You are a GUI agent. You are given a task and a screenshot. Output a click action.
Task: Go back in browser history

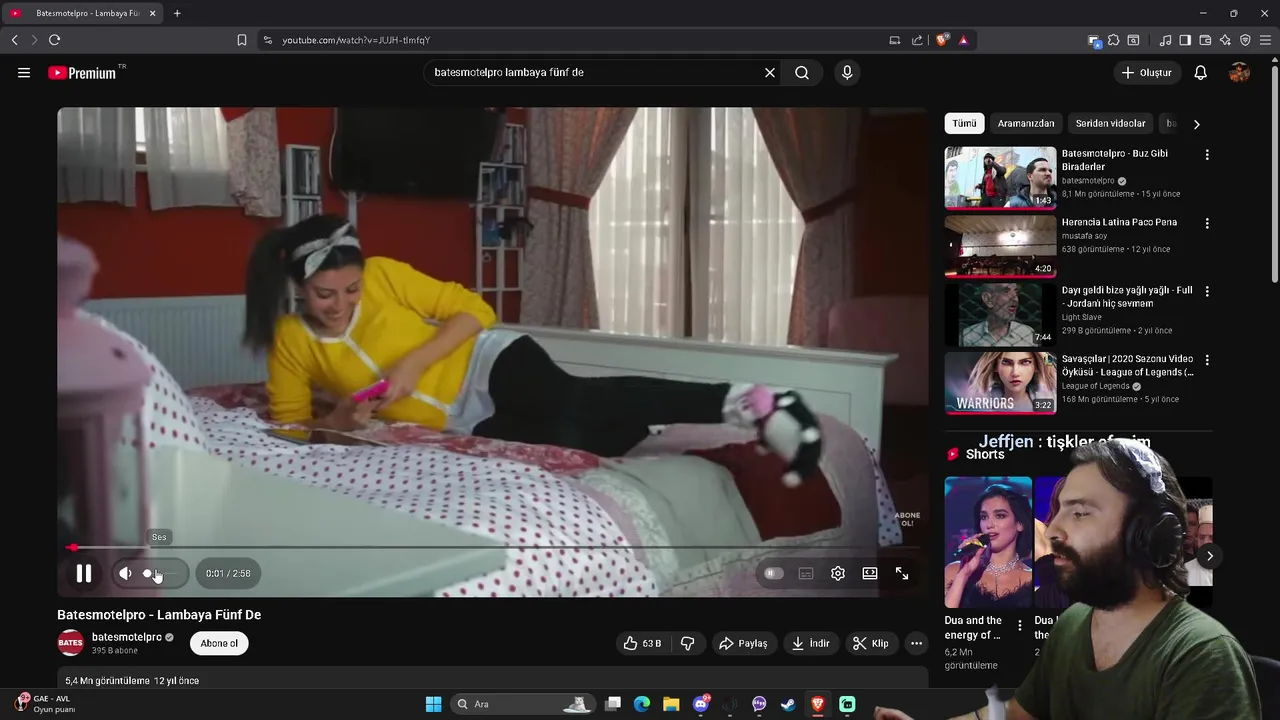coord(14,40)
